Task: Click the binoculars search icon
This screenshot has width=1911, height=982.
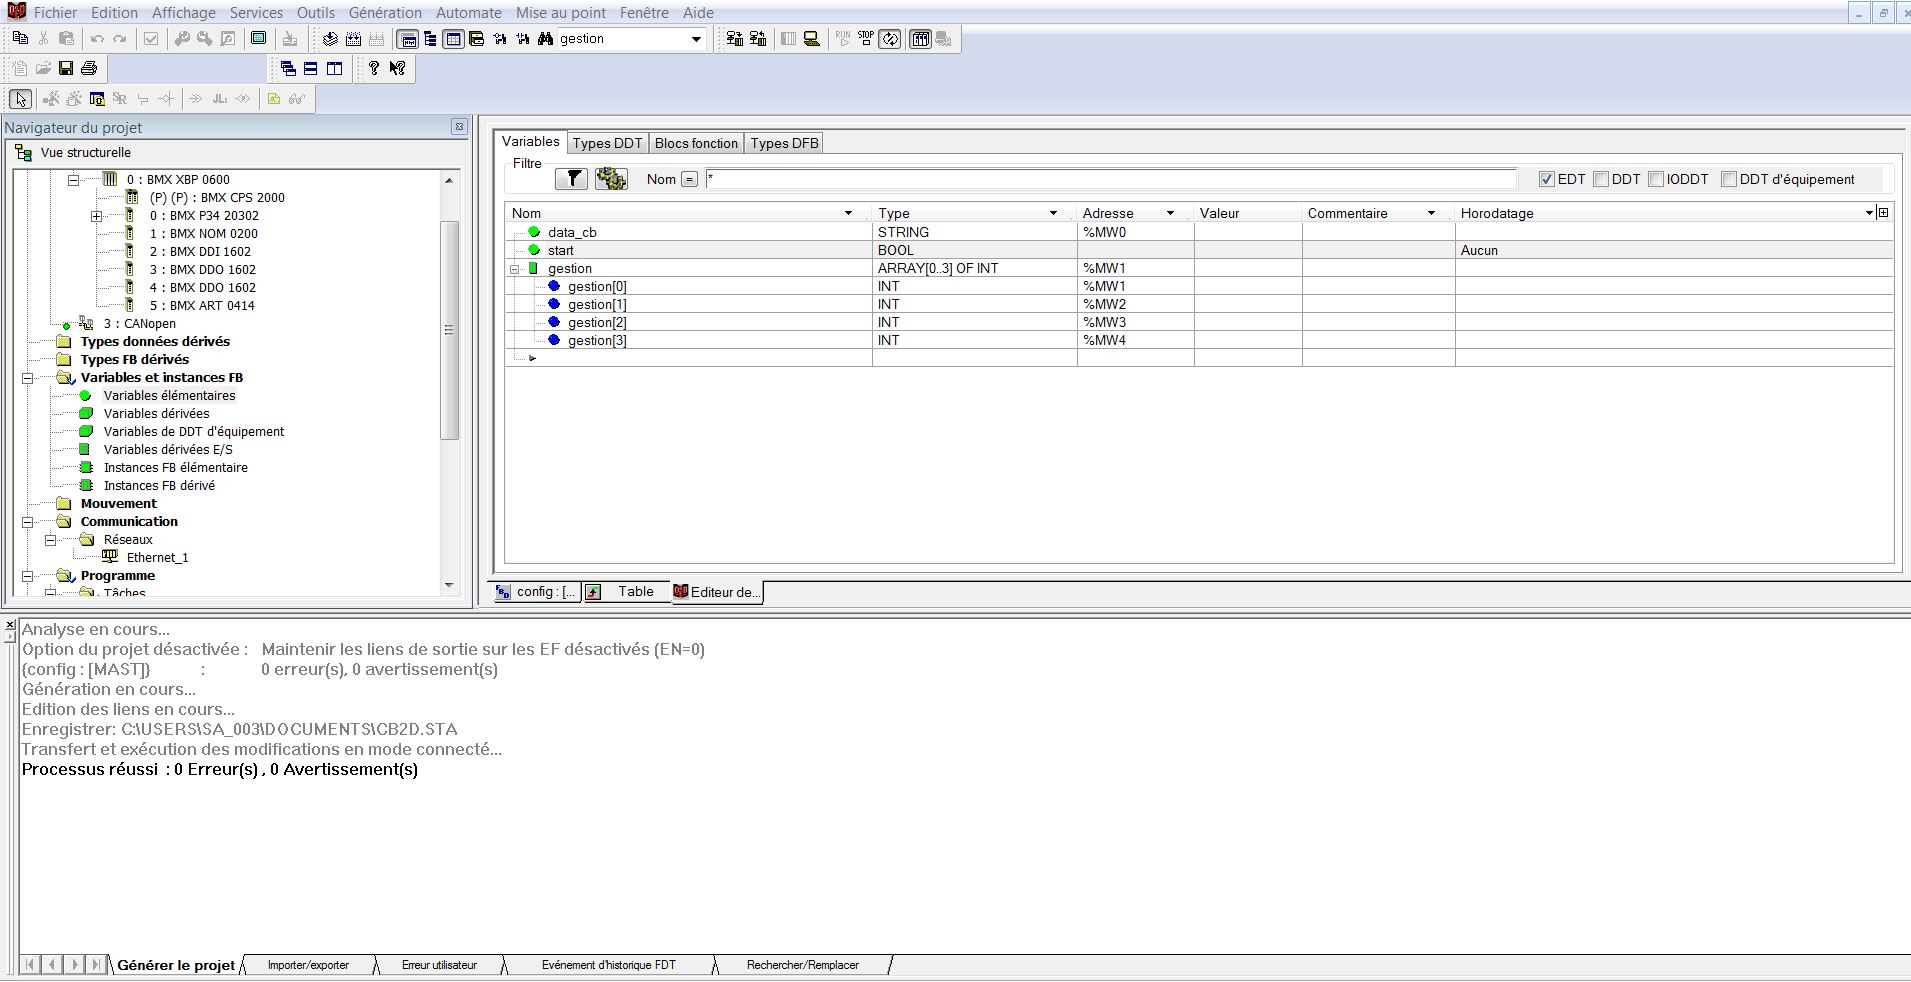Action: click(x=545, y=38)
